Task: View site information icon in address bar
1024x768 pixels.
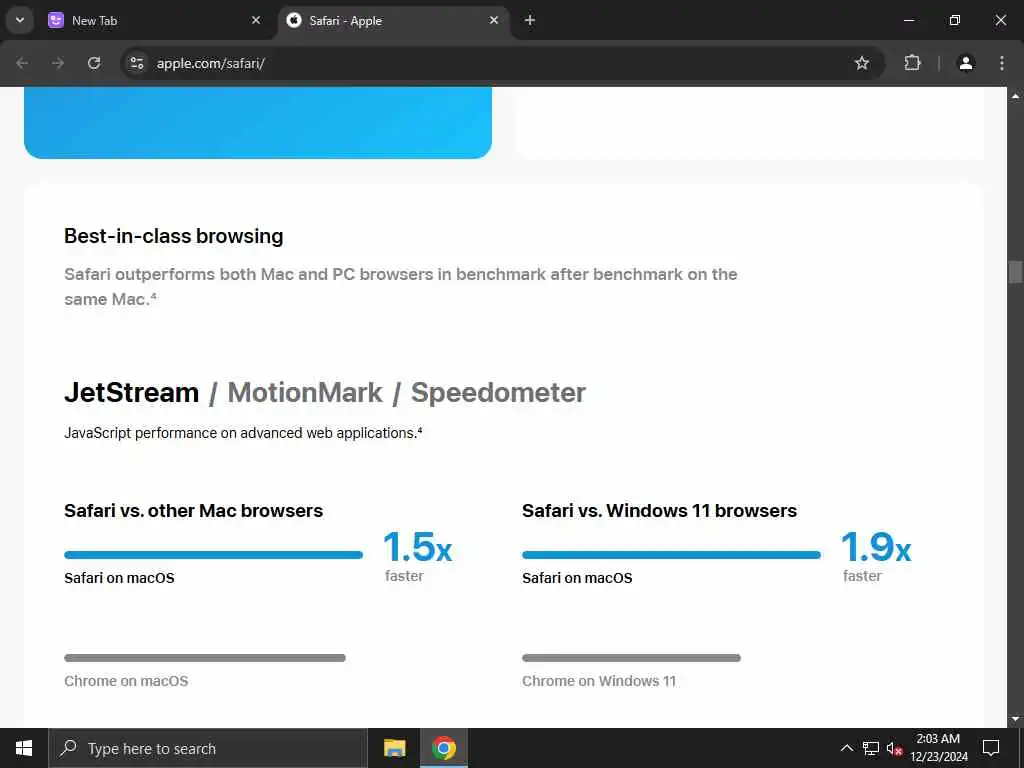Action: (x=136, y=63)
